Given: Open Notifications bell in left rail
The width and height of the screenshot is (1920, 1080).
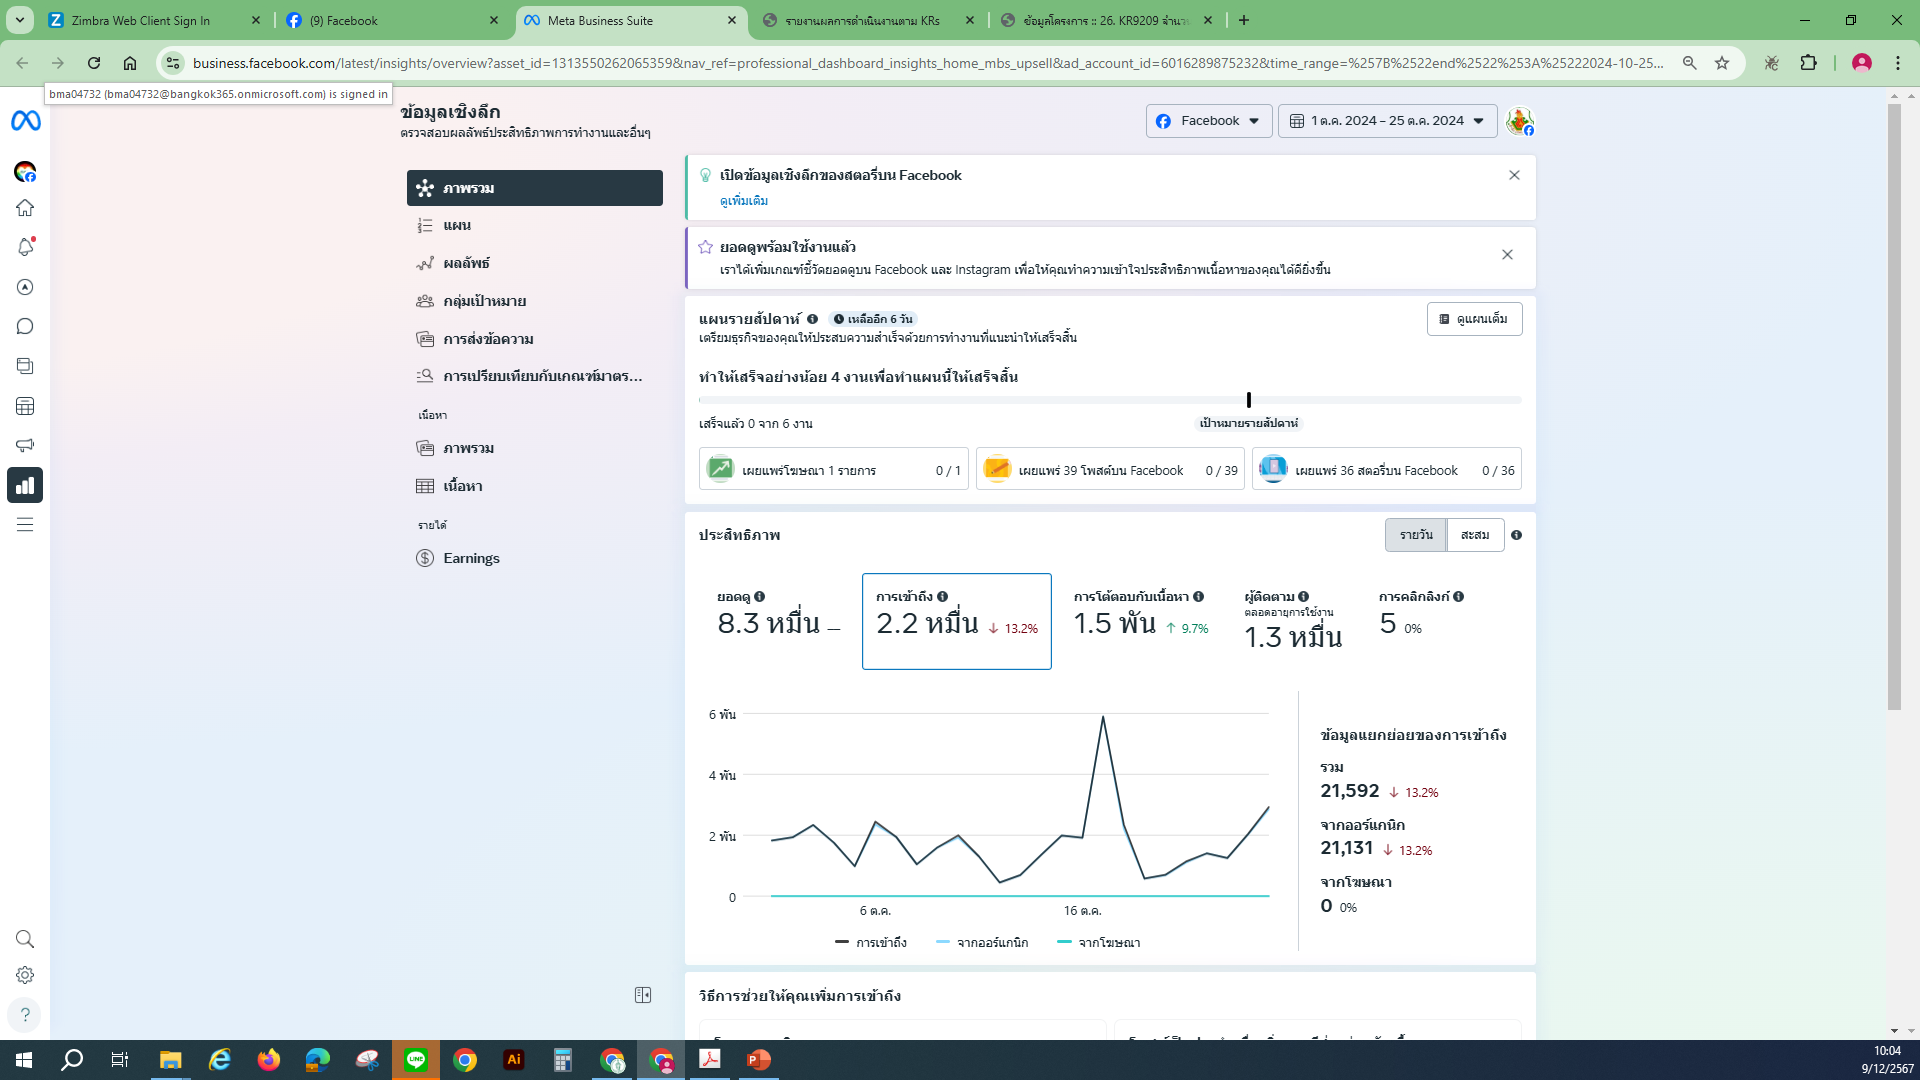Looking at the screenshot, I should (x=25, y=247).
